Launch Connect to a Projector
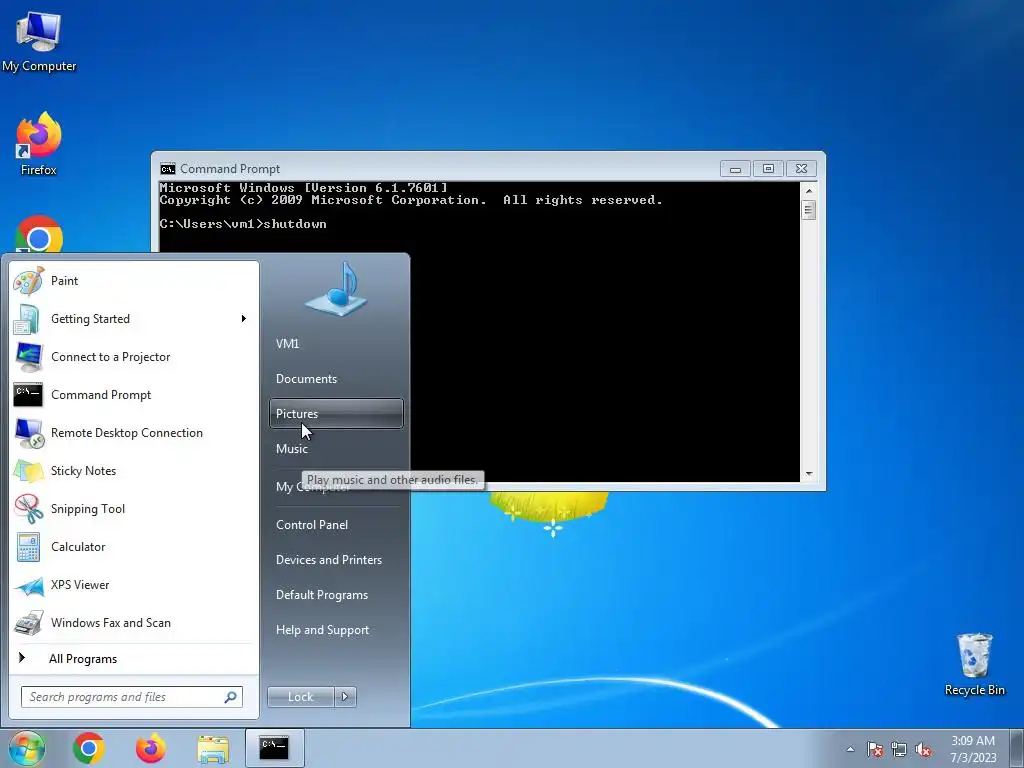 [x=134, y=357]
